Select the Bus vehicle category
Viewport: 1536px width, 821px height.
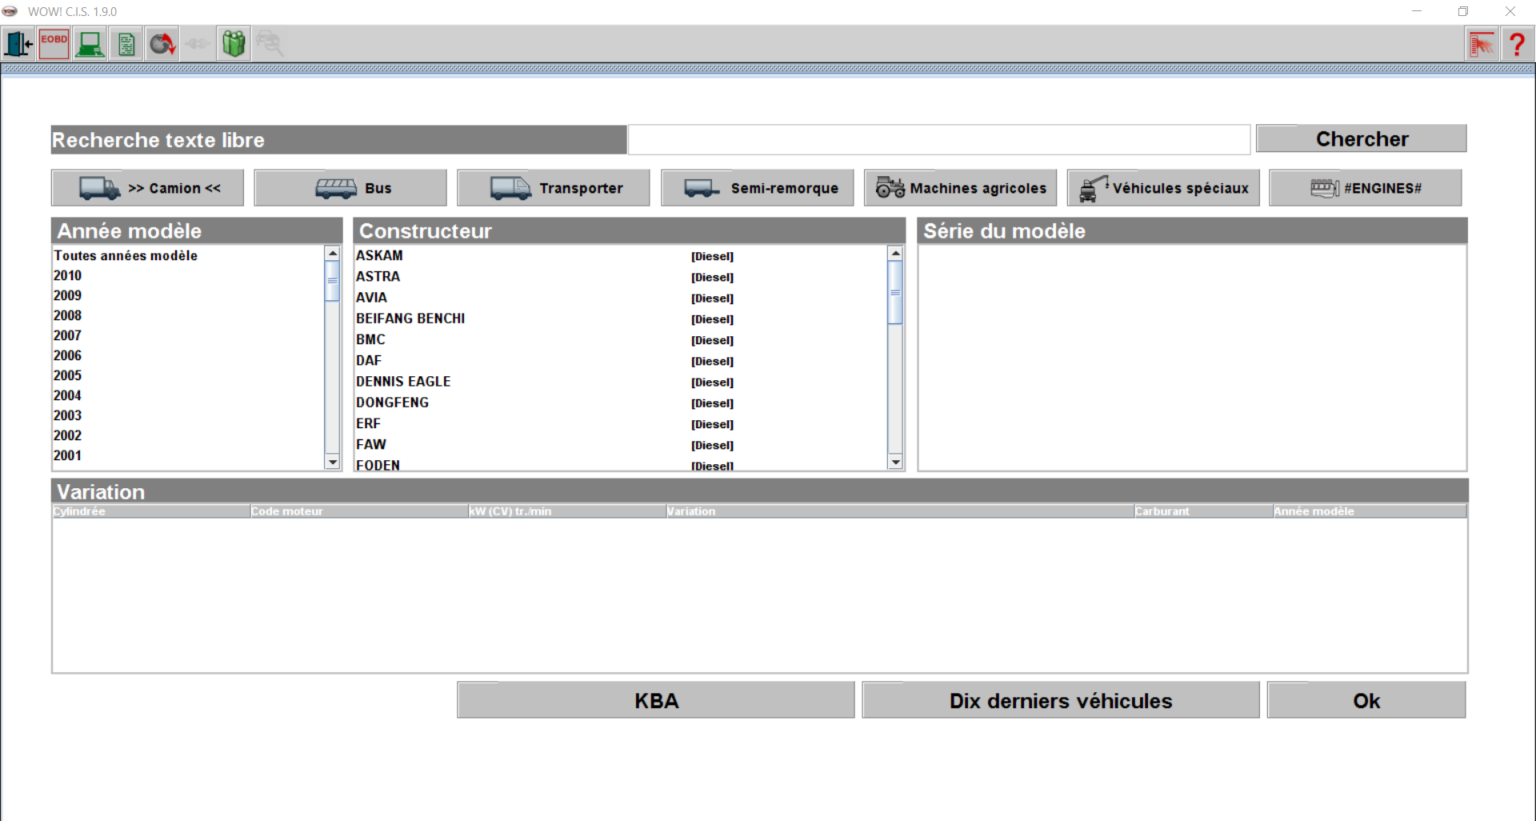[351, 188]
